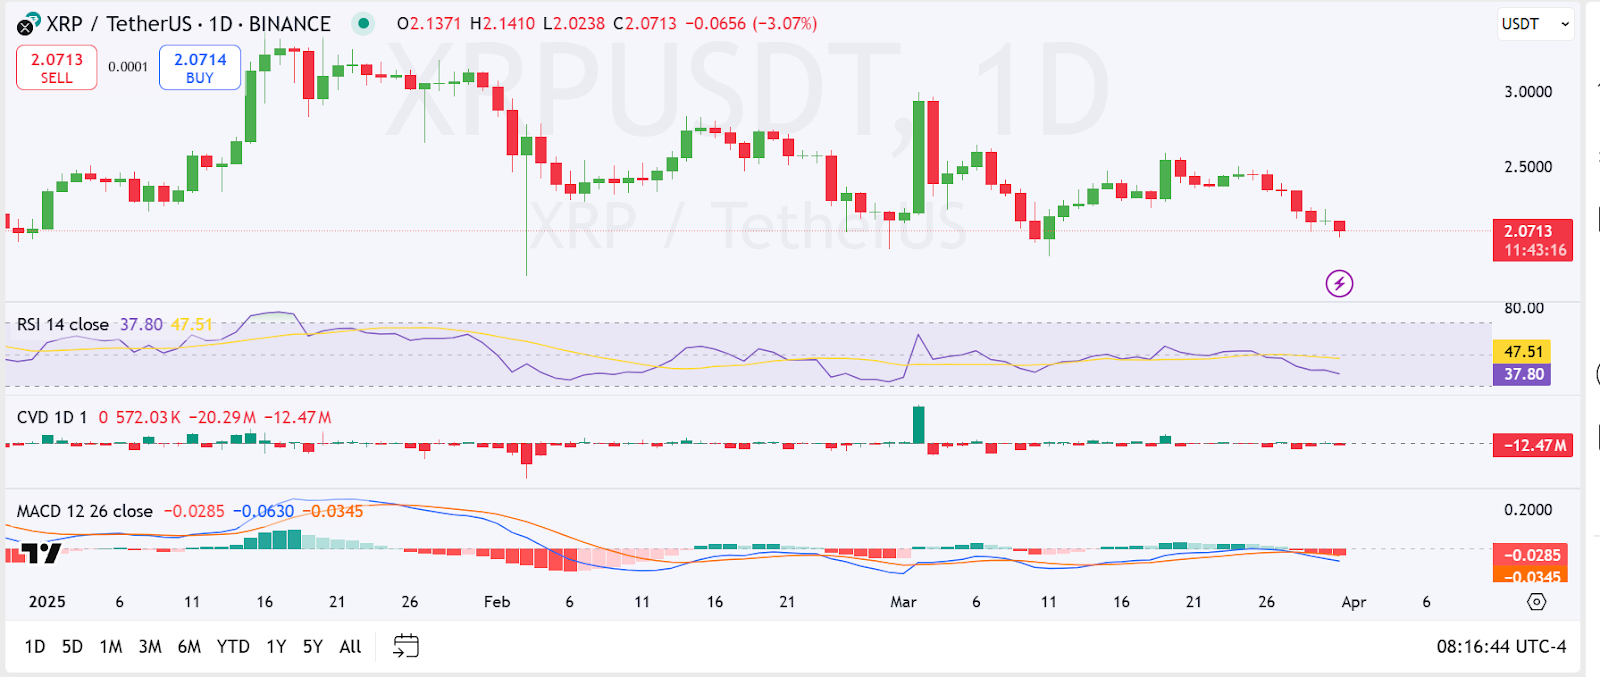The image size is (1600, 677).
Task: Click the red 2.0713 current price label
Action: (1532, 240)
